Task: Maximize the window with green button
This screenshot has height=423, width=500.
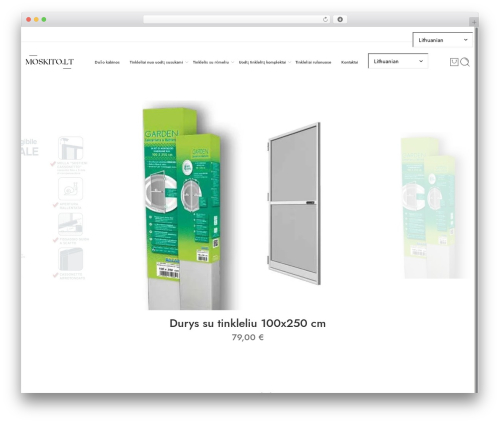Action: click(x=44, y=19)
